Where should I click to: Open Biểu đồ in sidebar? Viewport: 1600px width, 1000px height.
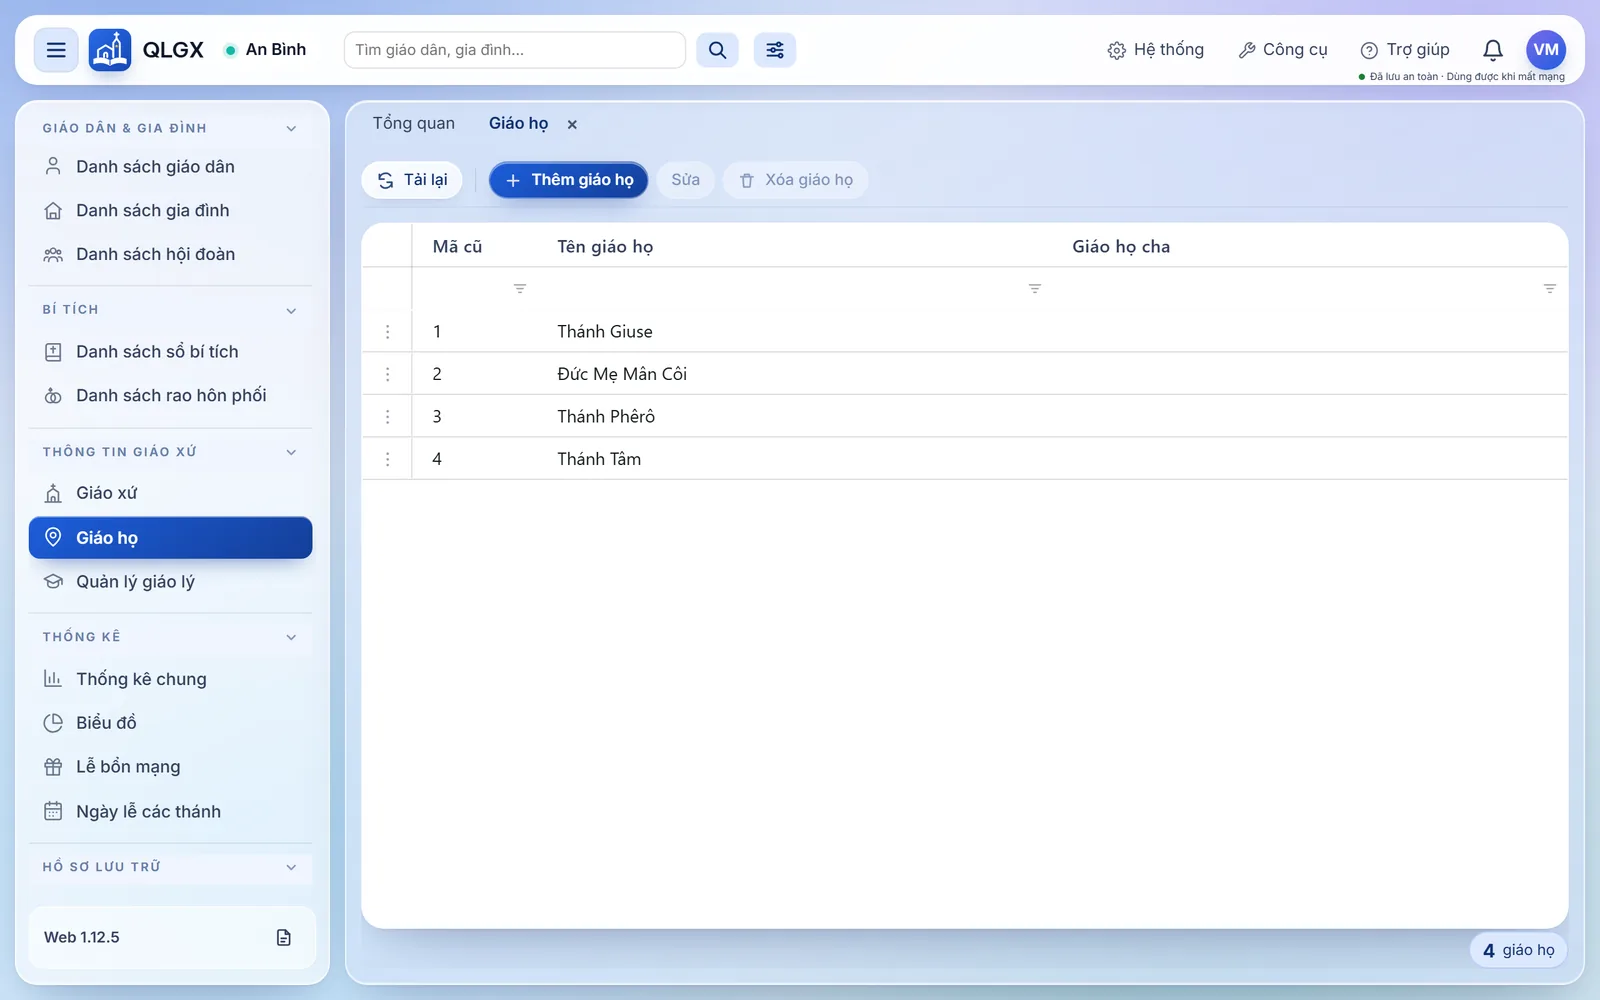click(171, 723)
